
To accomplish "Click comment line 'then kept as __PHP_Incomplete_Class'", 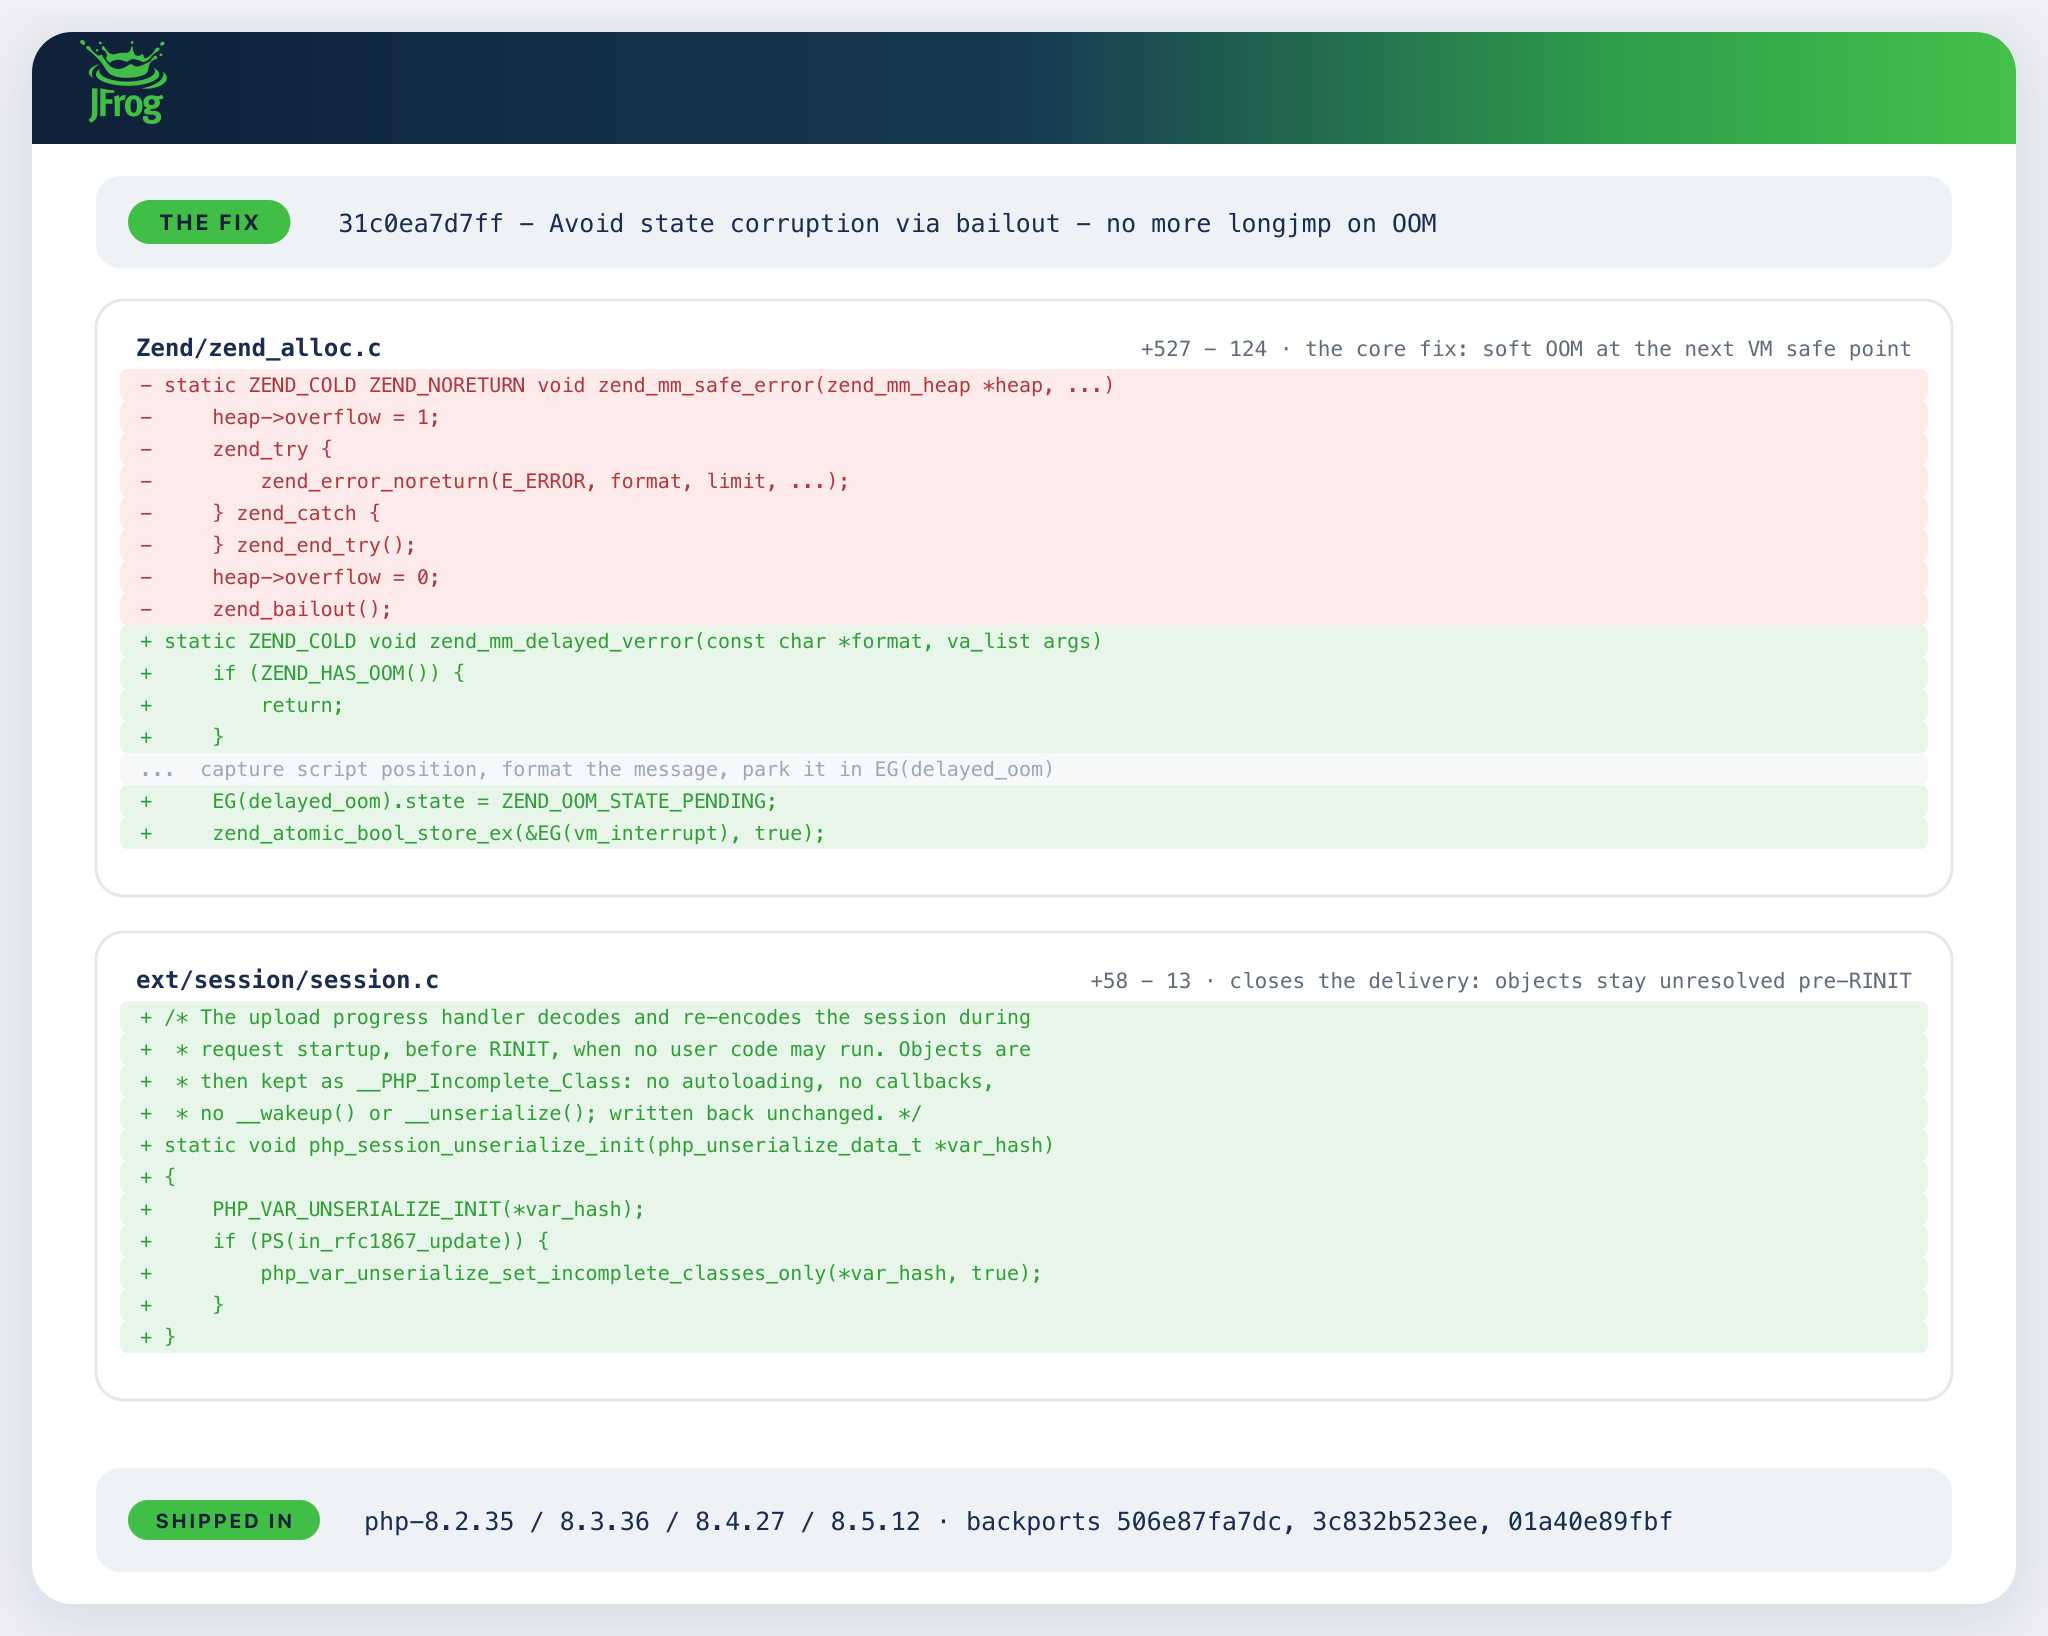I will tap(1024, 1081).
